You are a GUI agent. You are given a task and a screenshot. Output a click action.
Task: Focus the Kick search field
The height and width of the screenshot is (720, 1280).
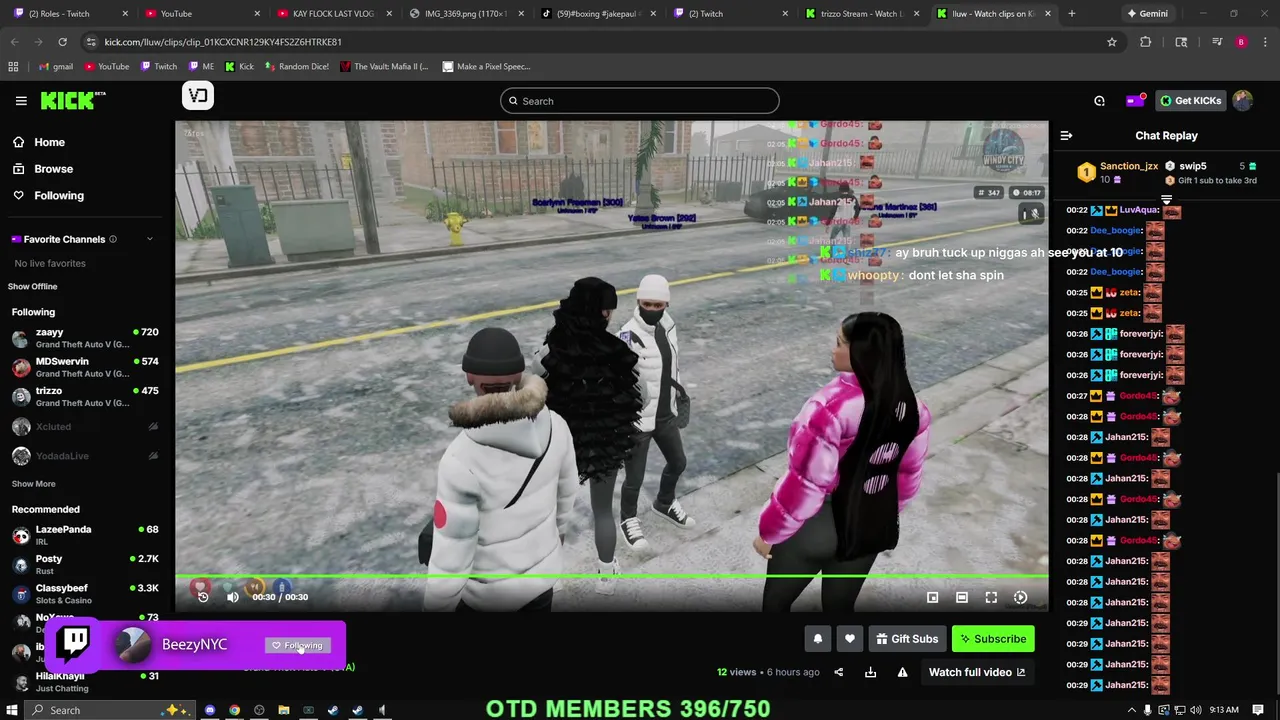click(x=640, y=101)
